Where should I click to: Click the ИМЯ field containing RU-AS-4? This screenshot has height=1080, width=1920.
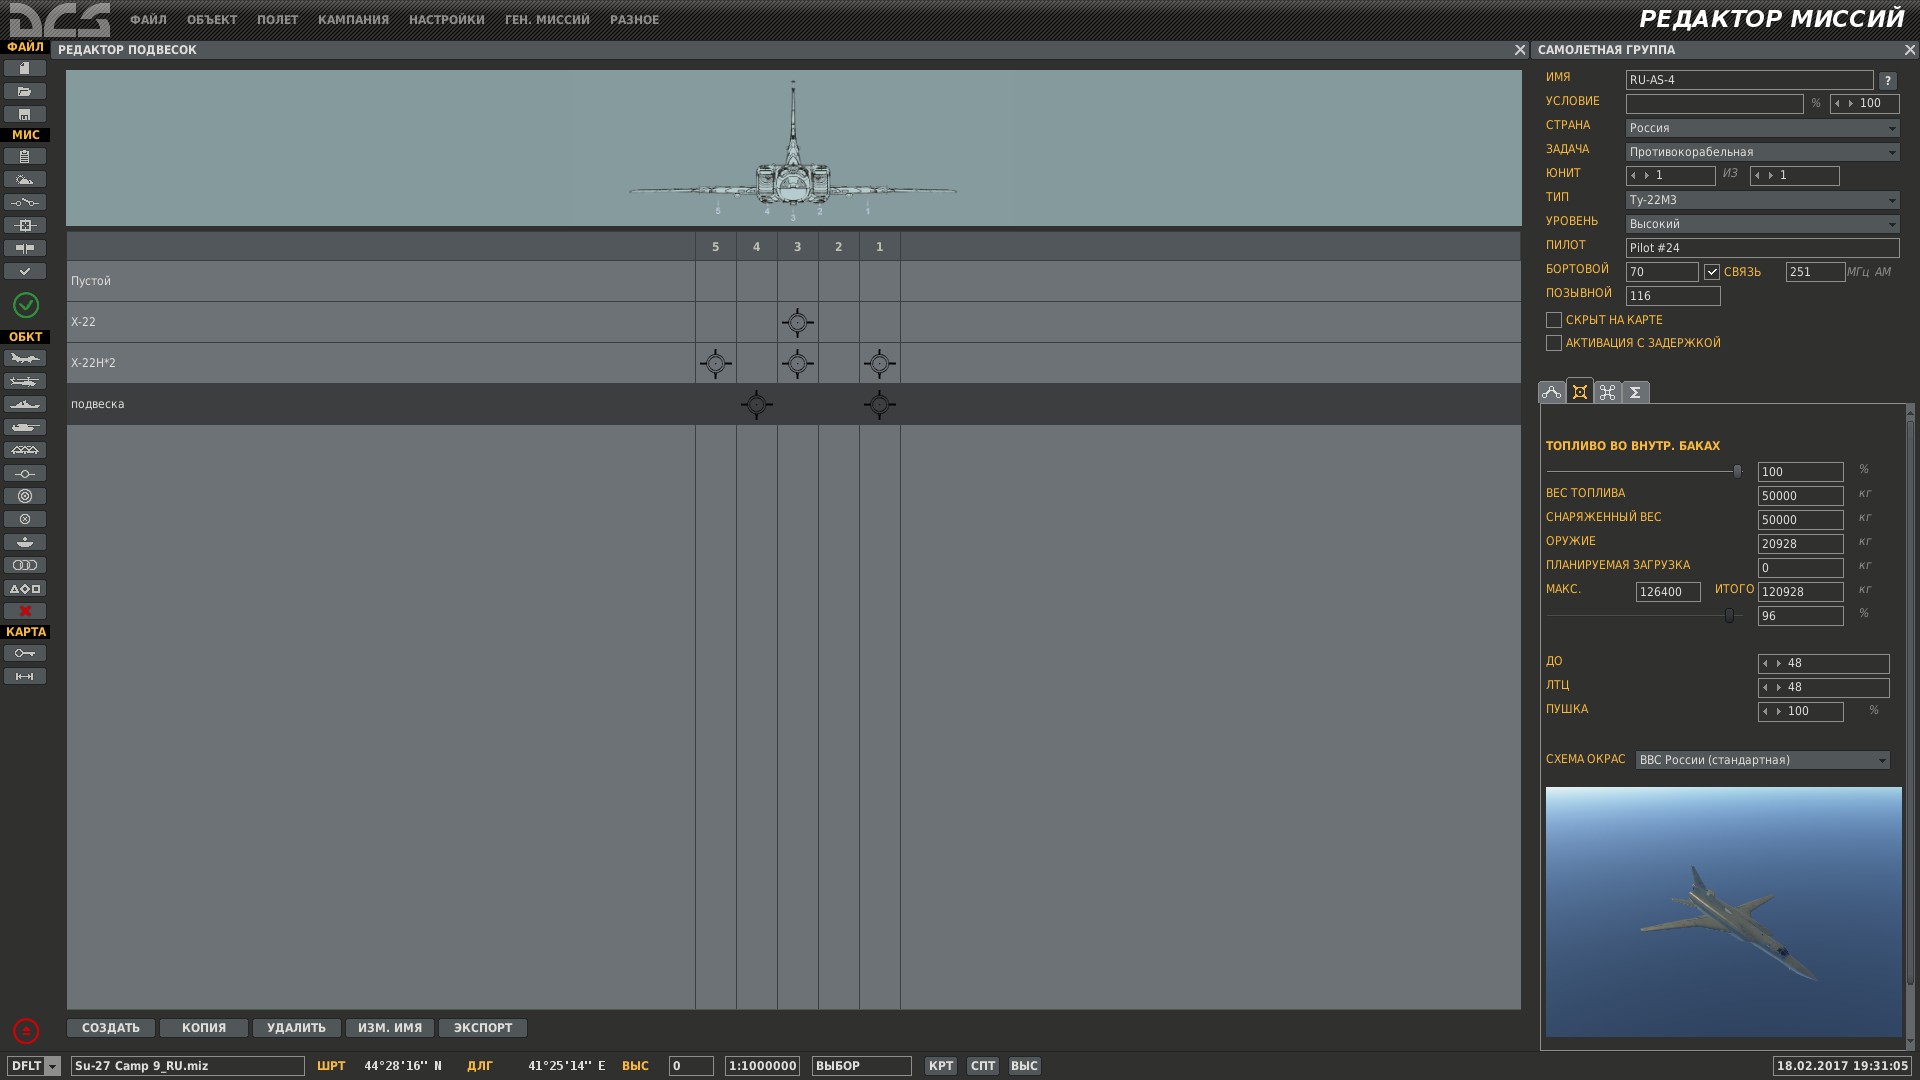1749,80
